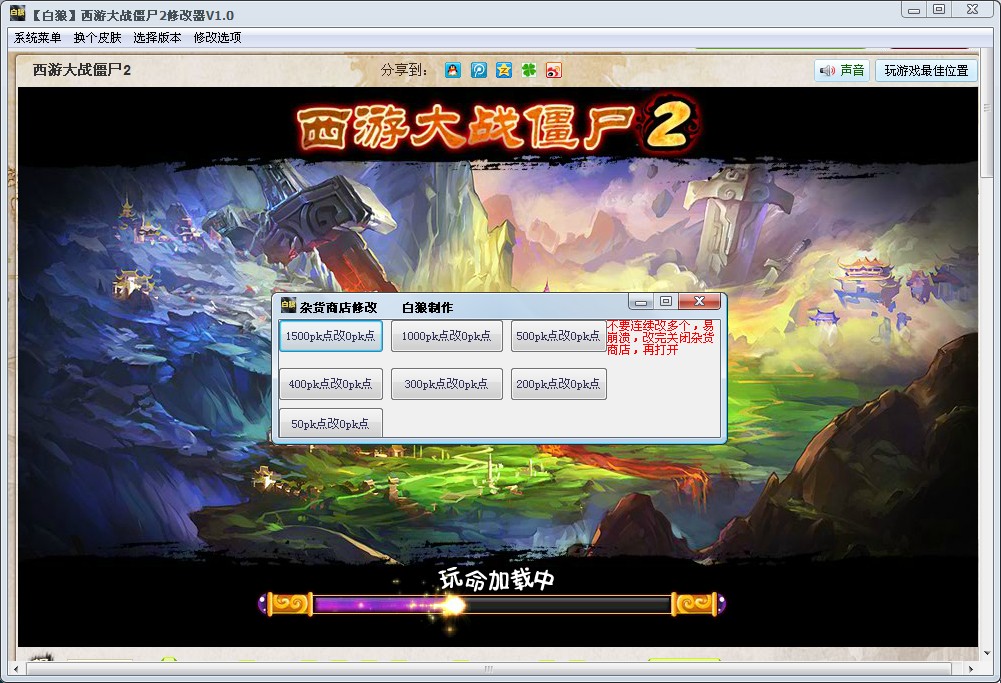Toggle the 声音 sound button
This screenshot has height=683, width=1001.
pyautogui.click(x=841, y=71)
